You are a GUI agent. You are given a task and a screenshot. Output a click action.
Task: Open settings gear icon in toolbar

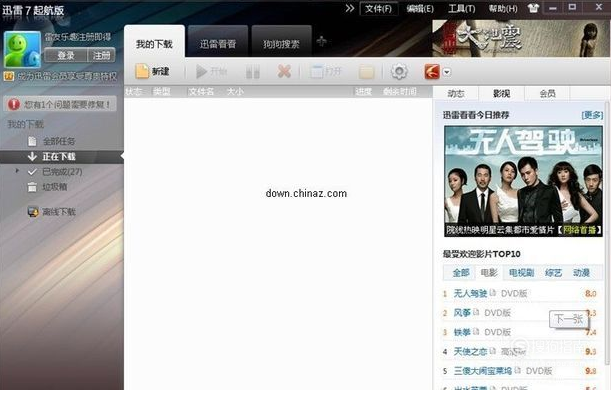coord(399,71)
